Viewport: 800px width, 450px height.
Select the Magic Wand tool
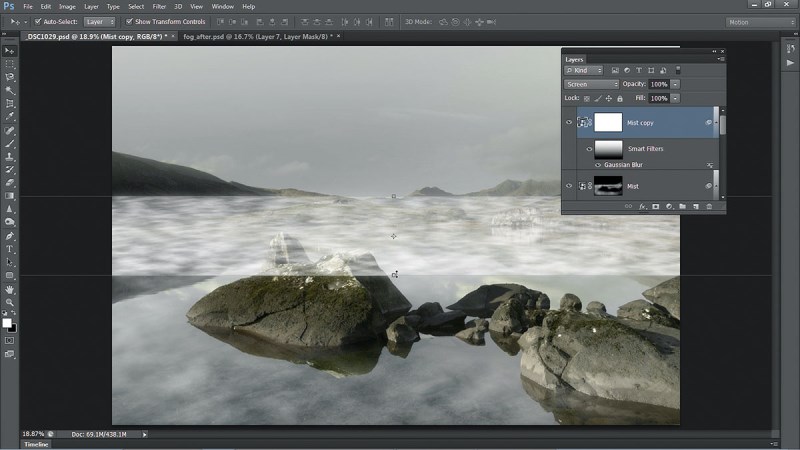(x=10, y=90)
